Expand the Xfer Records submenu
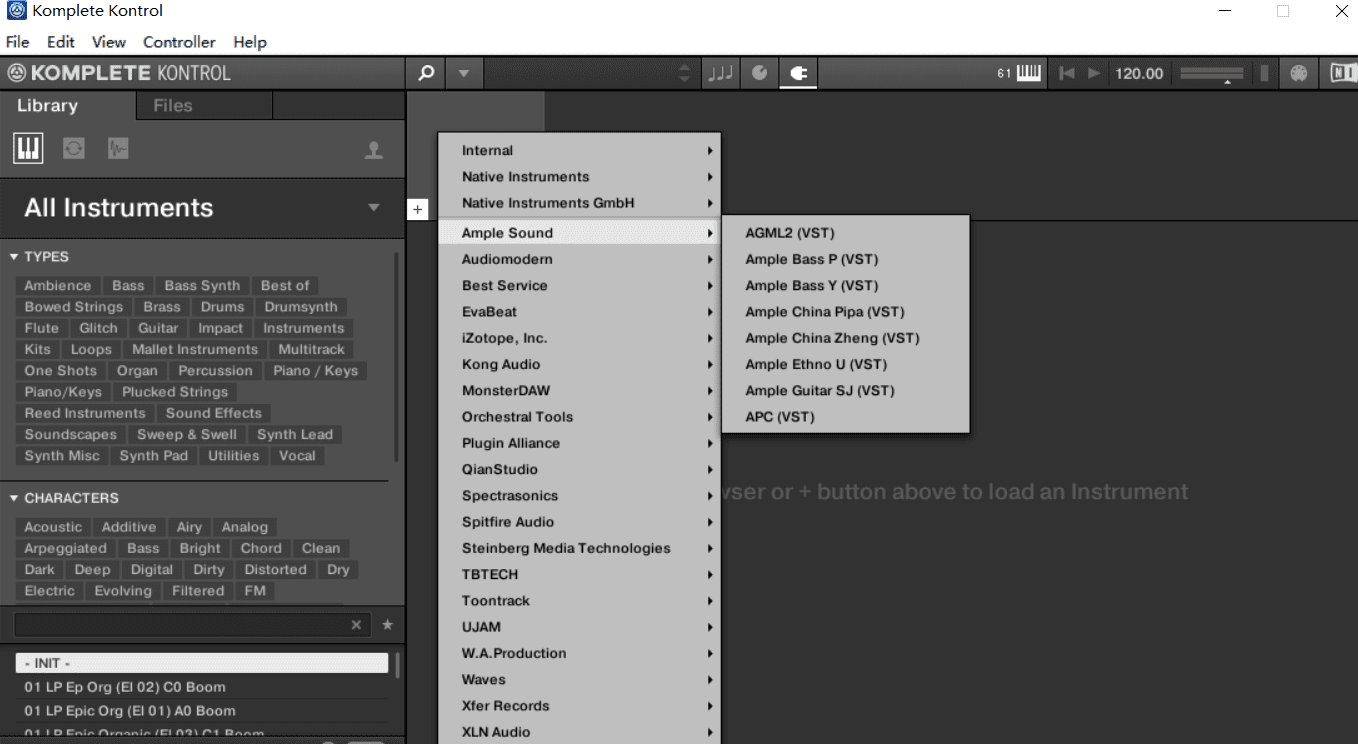Screen dimensions: 1358x744 click(579, 706)
